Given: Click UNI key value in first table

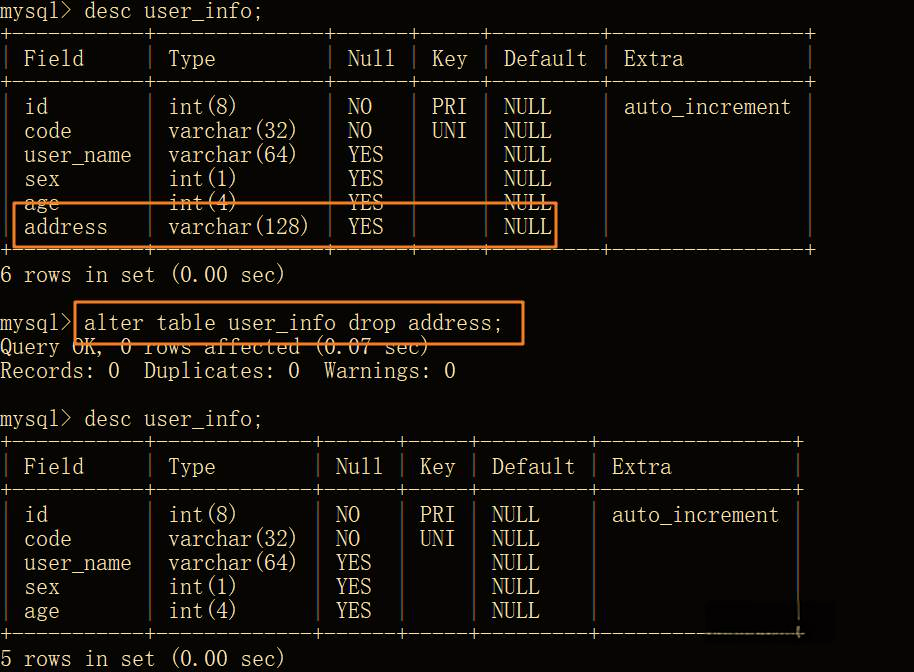Looking at the screenshot, I should 449,131.
